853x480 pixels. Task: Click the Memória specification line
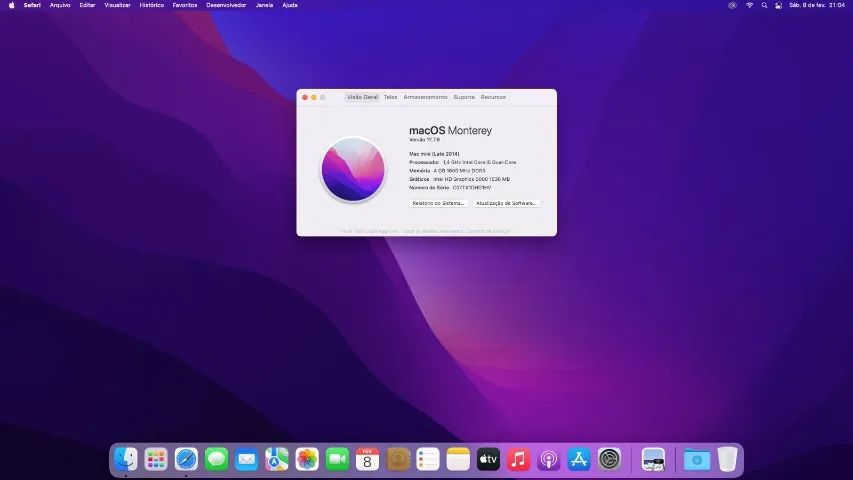click(447, 170)
